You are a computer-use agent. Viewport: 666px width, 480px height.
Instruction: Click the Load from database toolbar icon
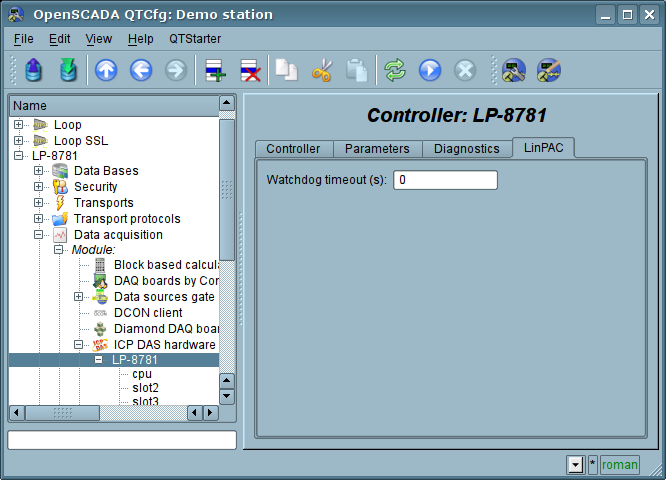[x=34, y=70]
